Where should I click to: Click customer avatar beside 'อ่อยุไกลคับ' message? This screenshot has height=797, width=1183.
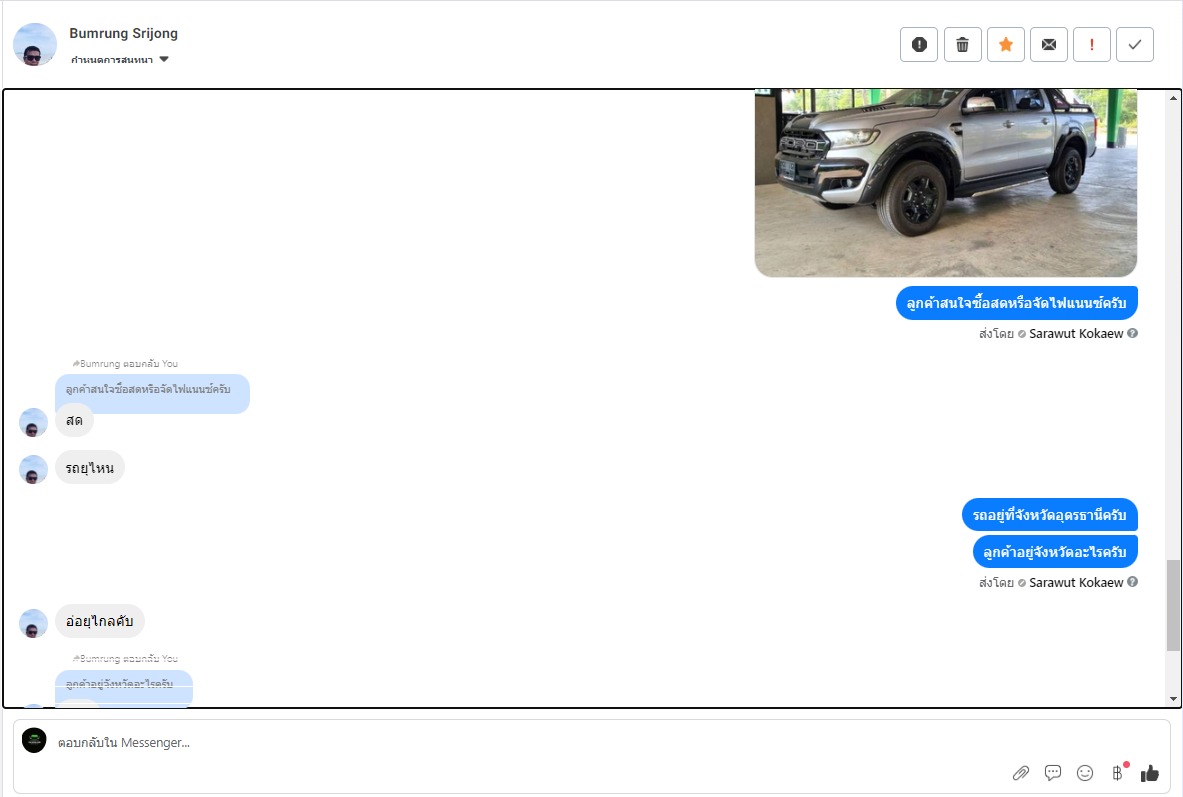tap(33, 623)
